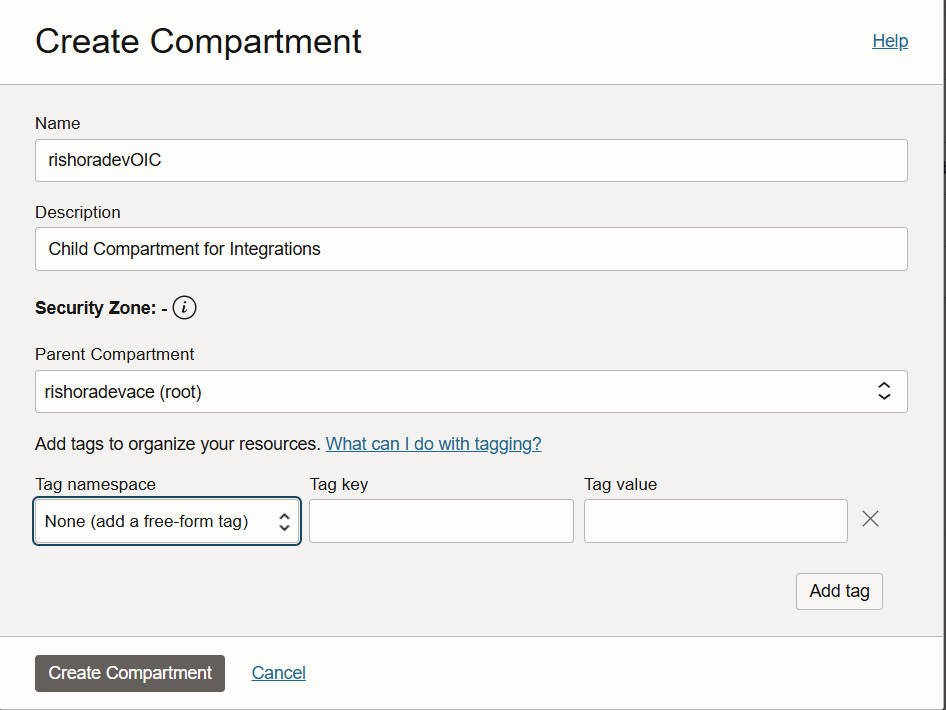Viewport: 946px width, 710px height.
Task: Click the Tag namespace up-down arrows
Action: click(284, 521)
